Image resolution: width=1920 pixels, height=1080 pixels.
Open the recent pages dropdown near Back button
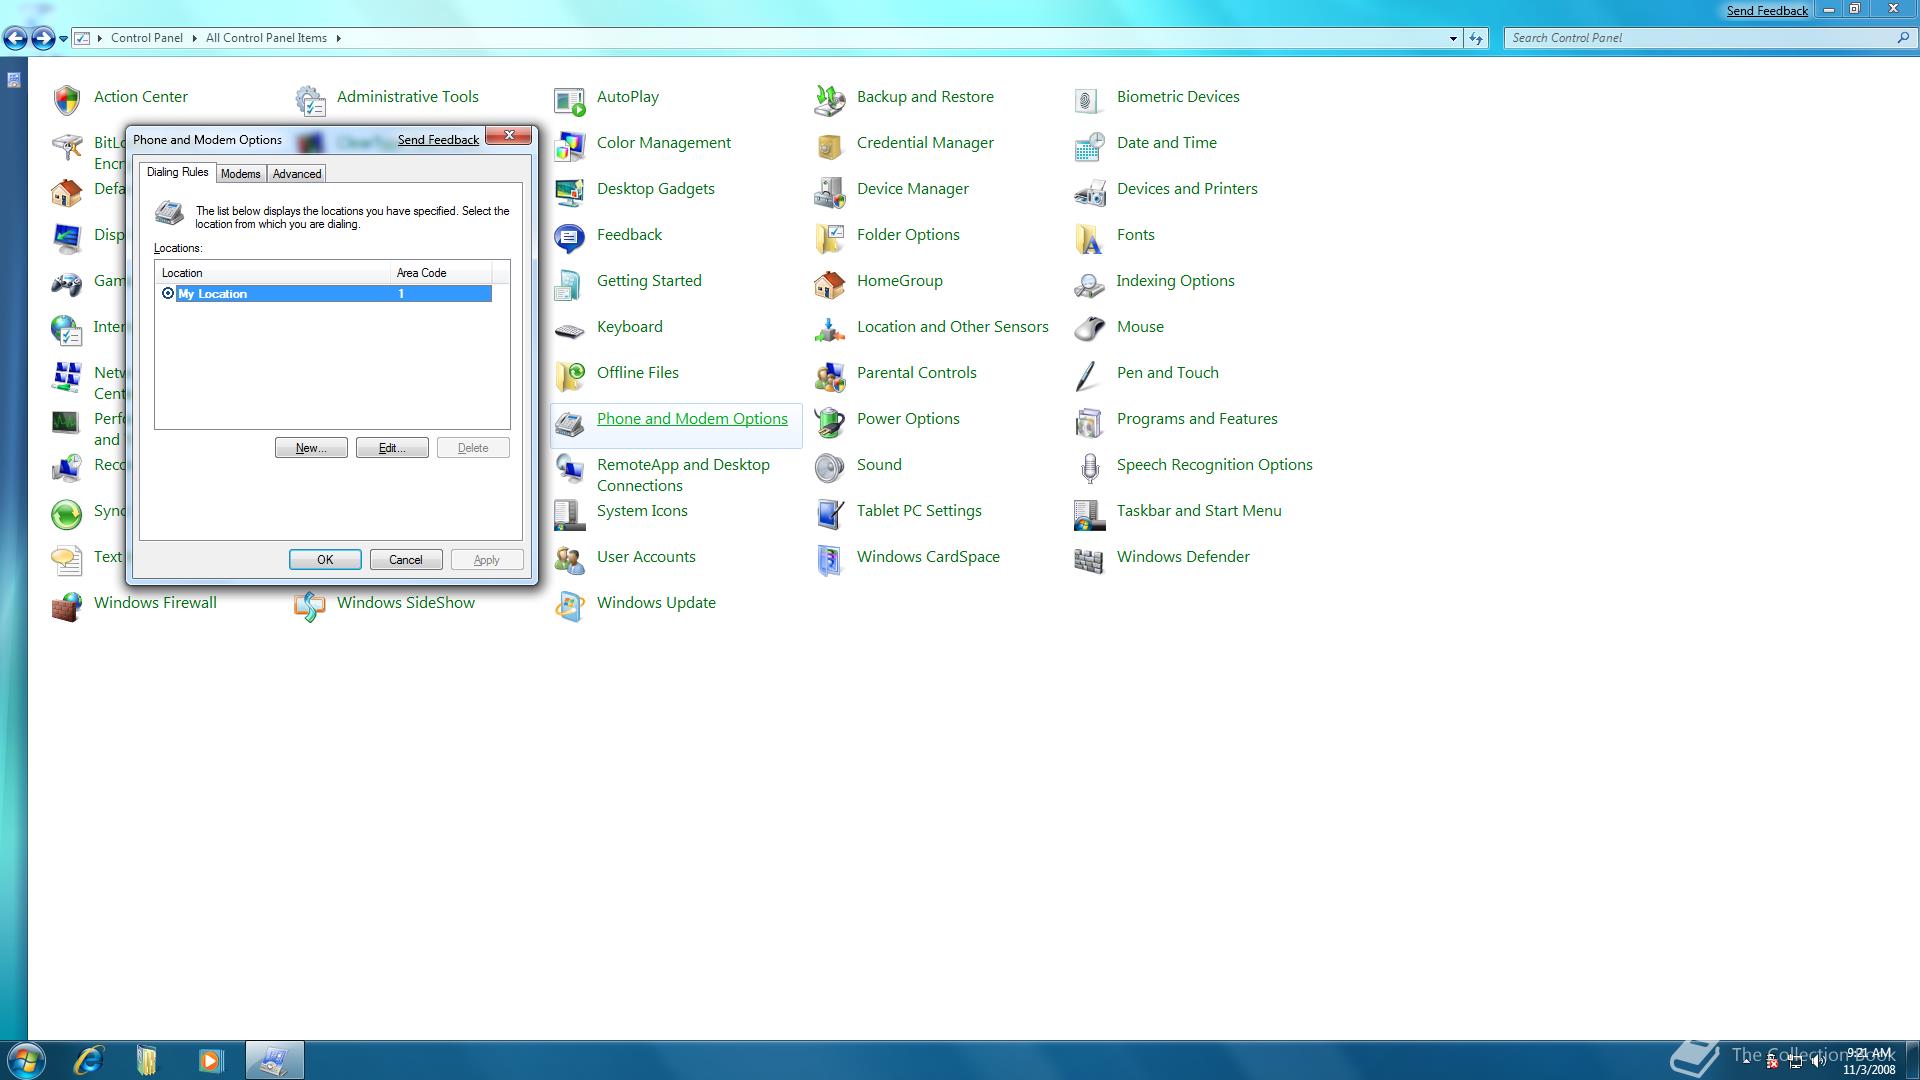(x=63, y=39)
